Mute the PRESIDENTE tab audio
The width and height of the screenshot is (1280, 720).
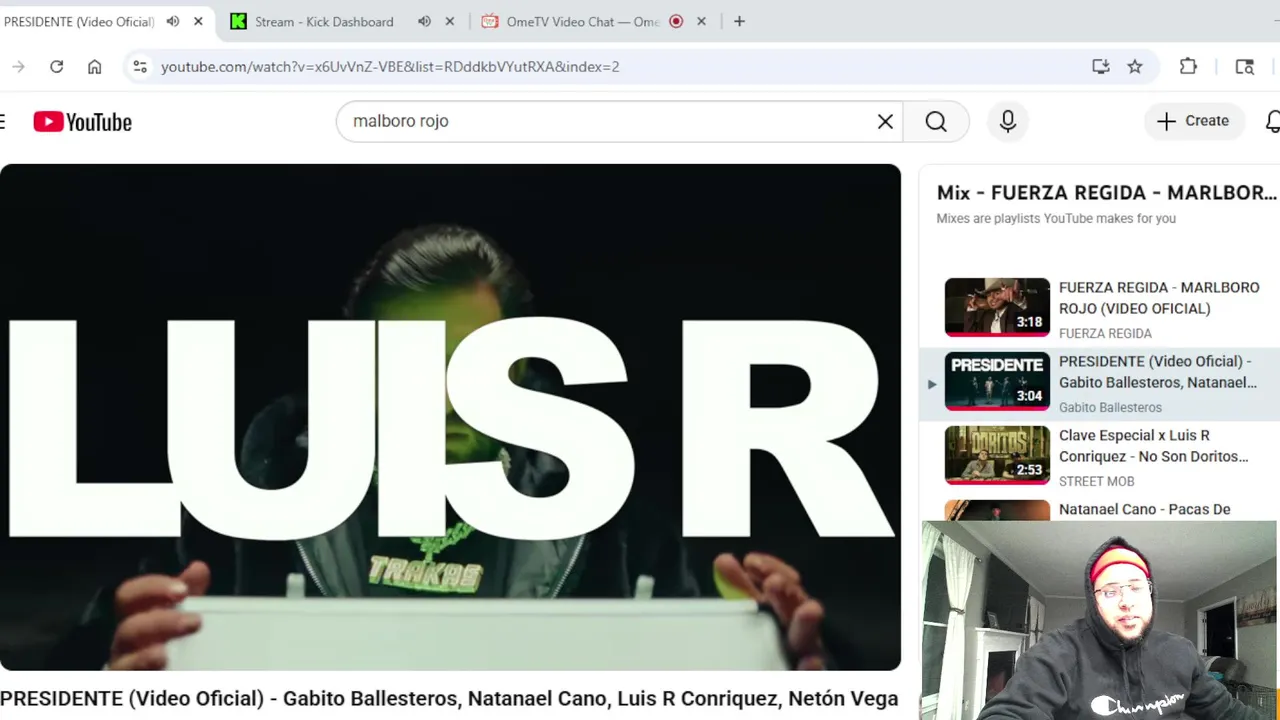173,21
